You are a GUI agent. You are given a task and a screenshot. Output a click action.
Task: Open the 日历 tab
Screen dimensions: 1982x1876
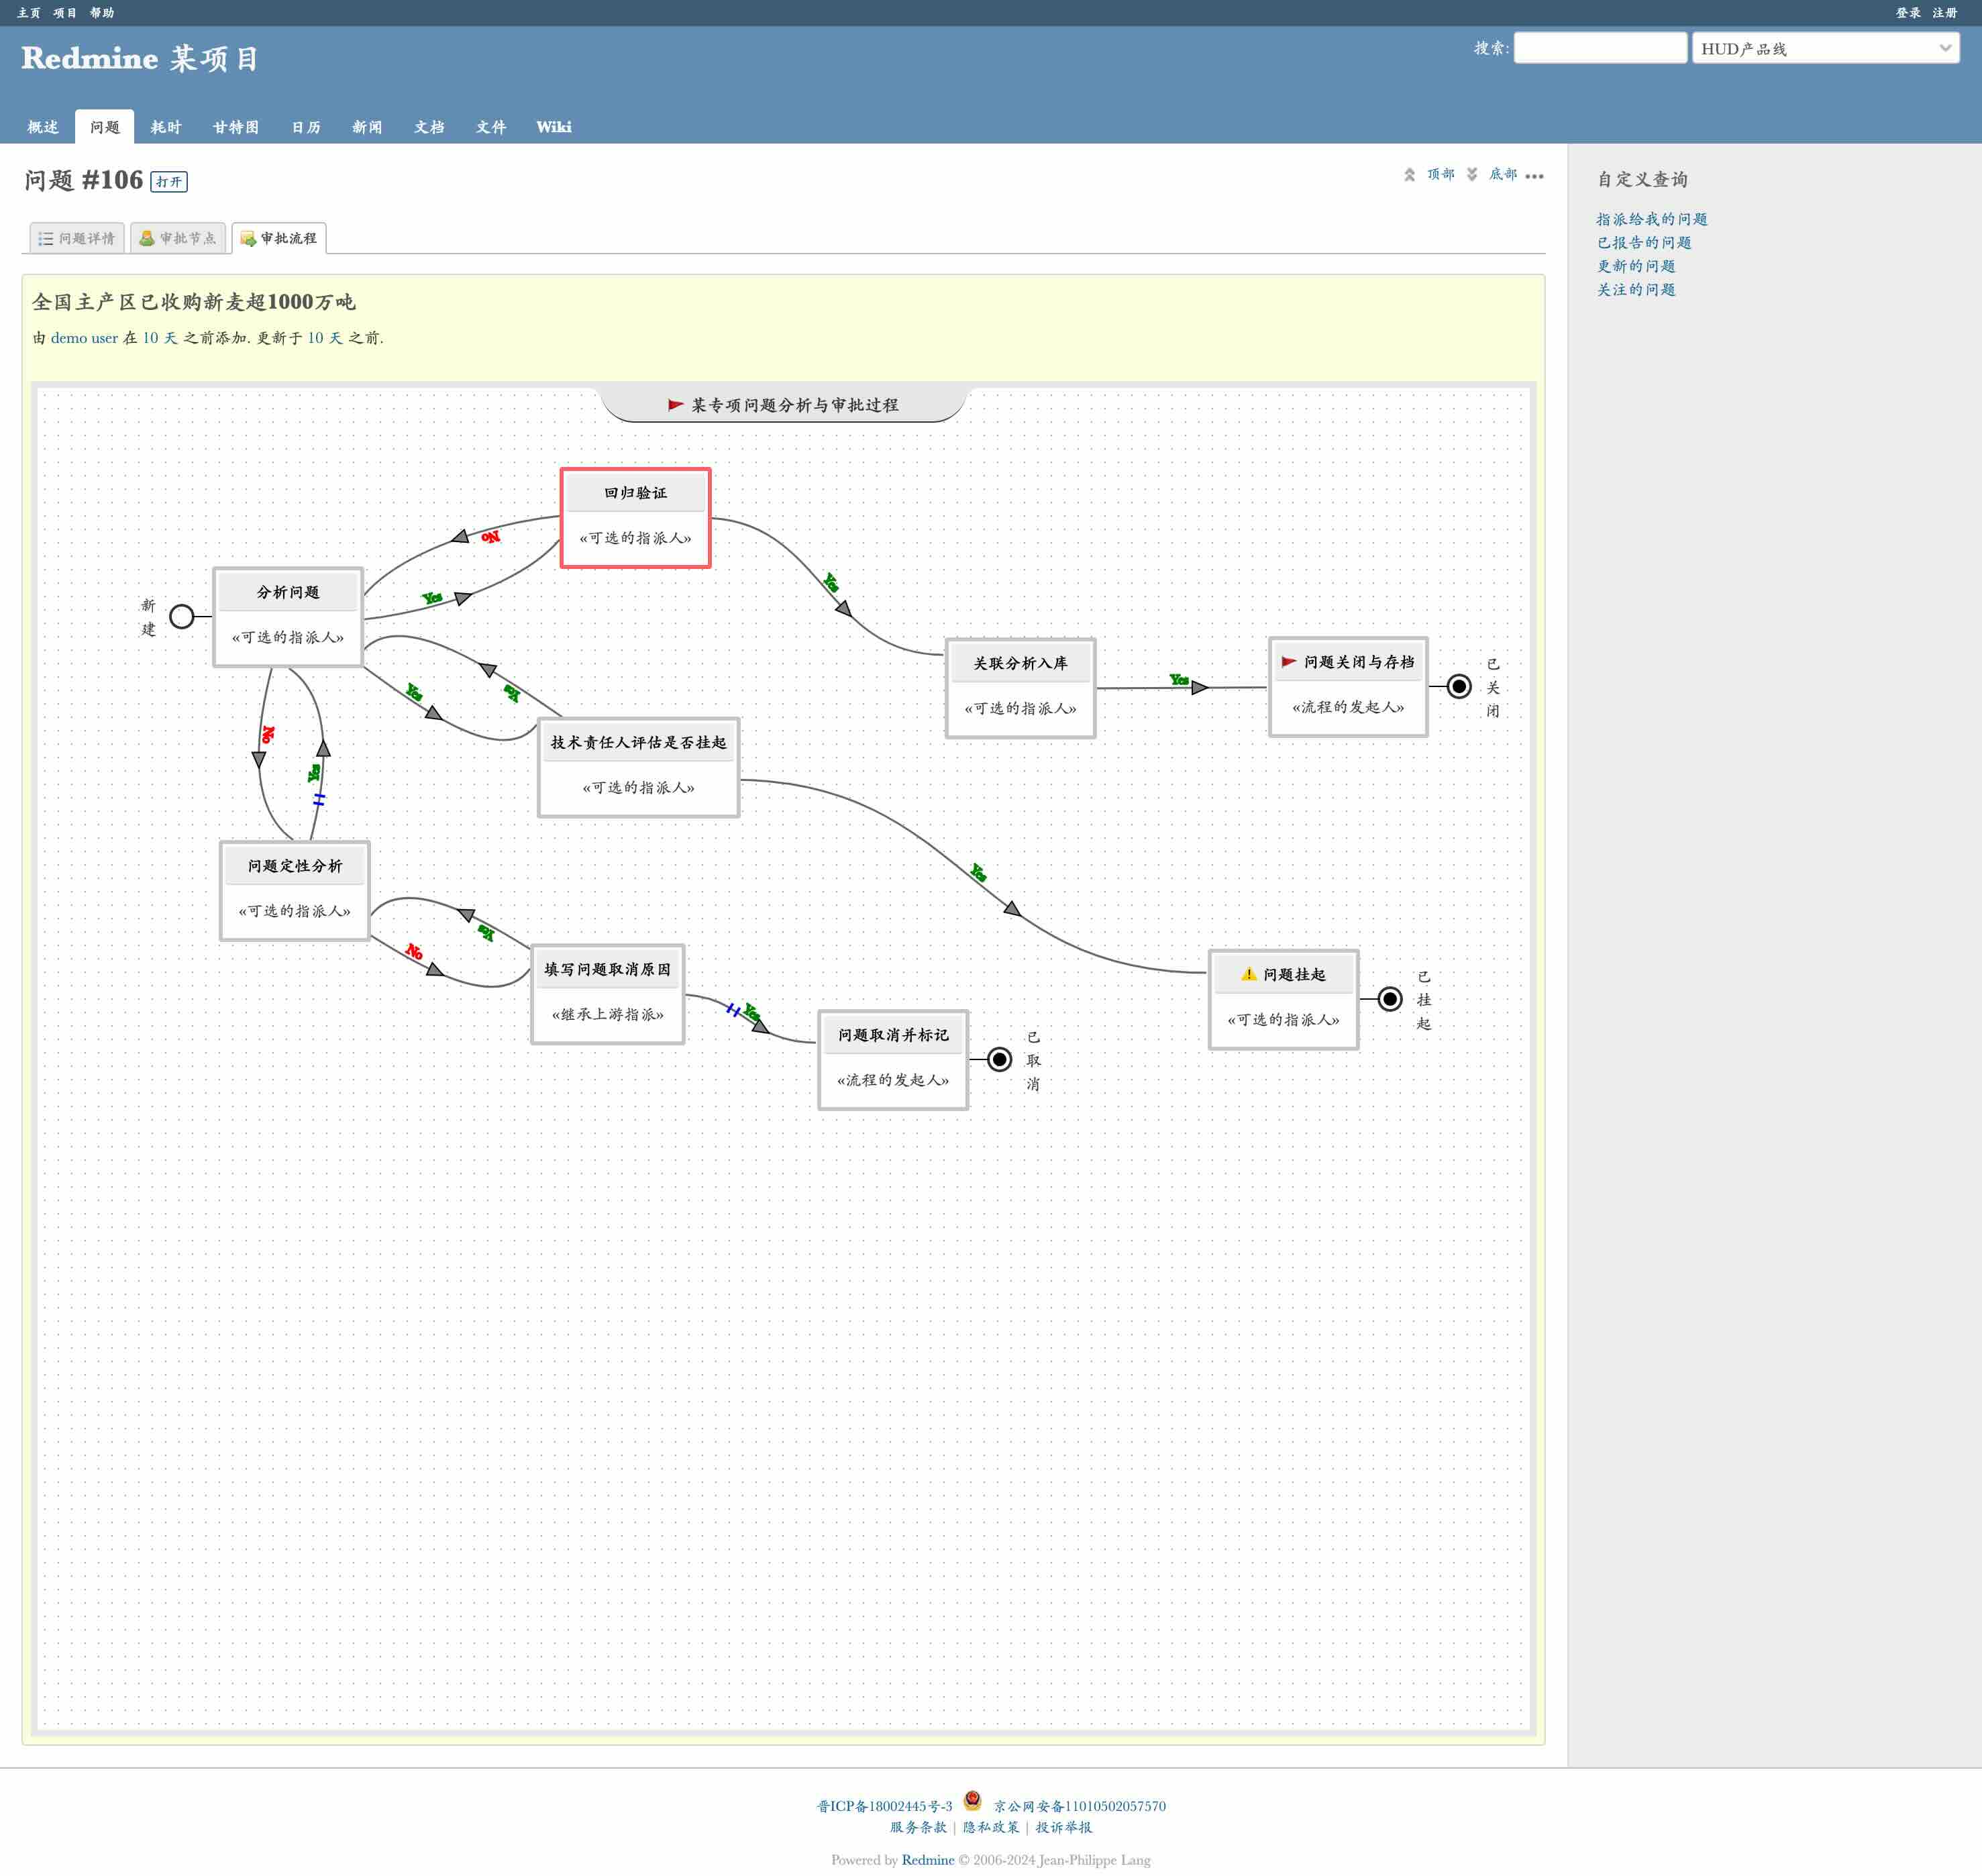coord(306,127)
